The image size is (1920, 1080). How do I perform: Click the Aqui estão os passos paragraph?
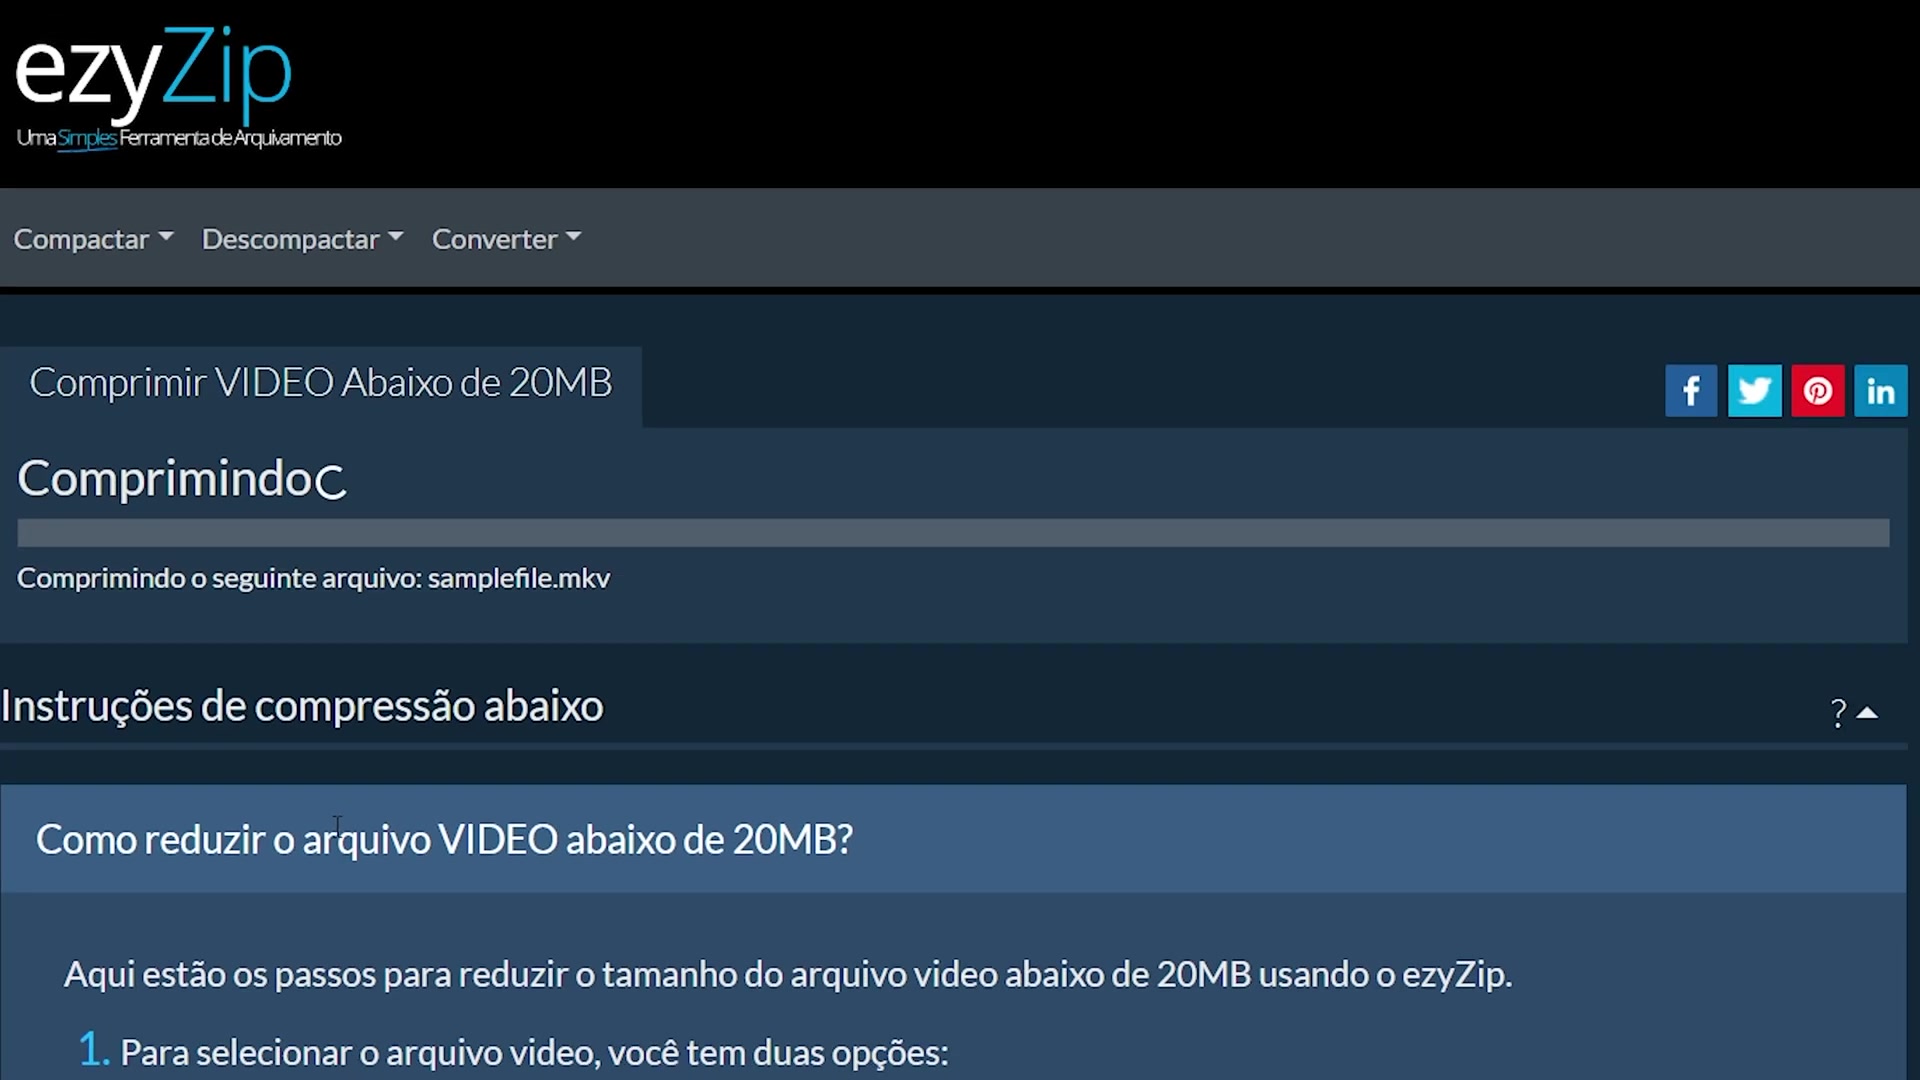pyautogui.click(x=788, y=975)
